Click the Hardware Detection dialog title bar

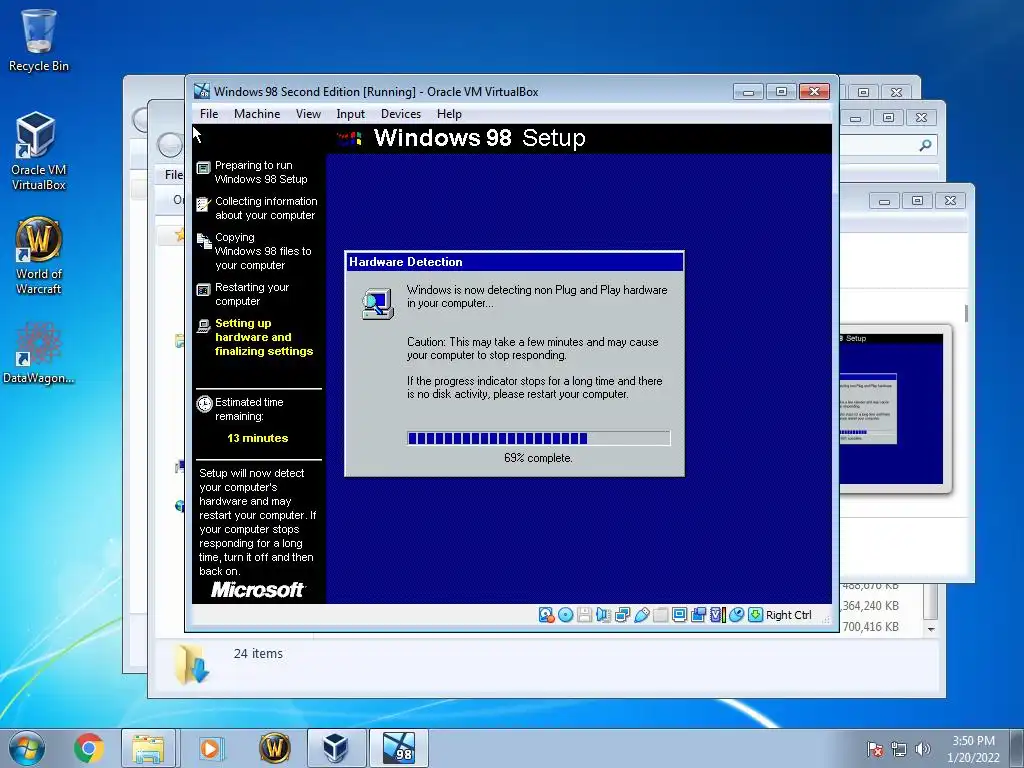(x=515, y=262)
